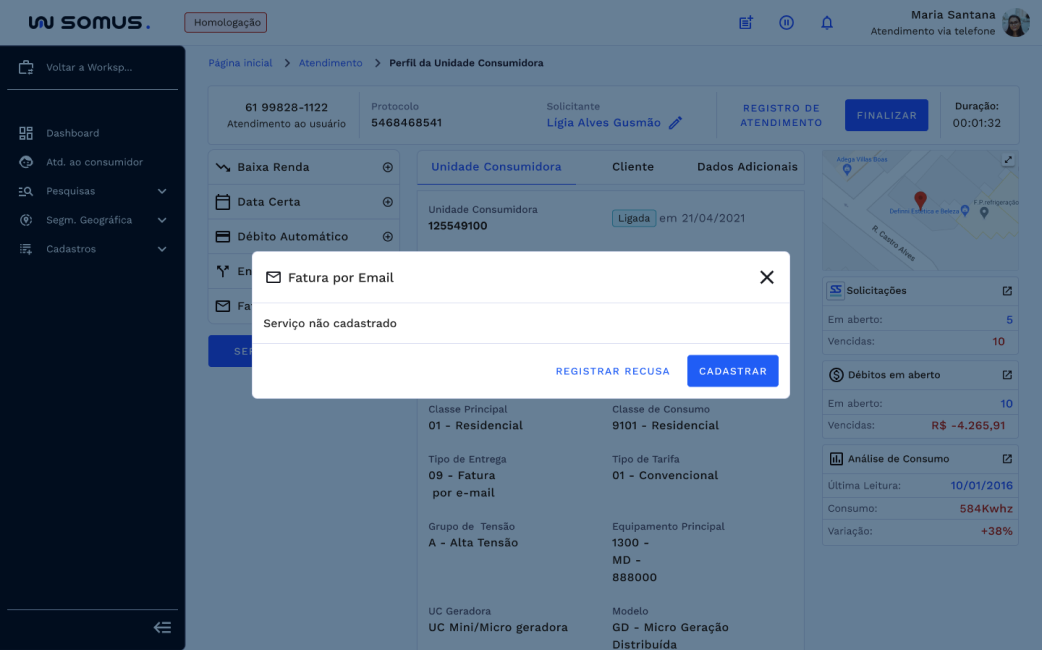Click CADASTRAR in the Fatura por Email dialog

click(732, 370)
